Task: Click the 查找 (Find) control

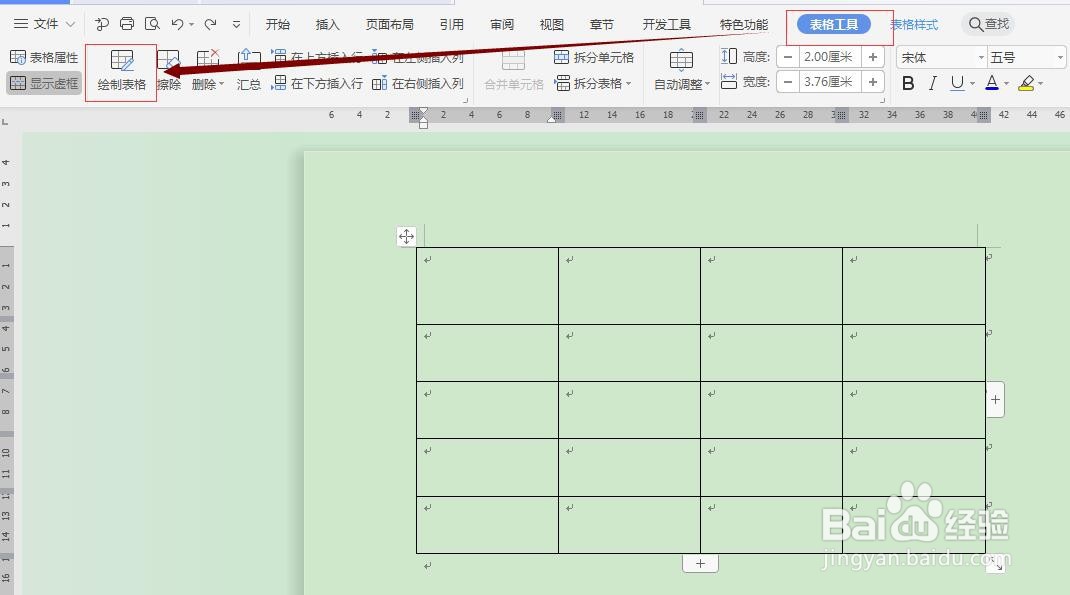Action: tap(990, 23)
